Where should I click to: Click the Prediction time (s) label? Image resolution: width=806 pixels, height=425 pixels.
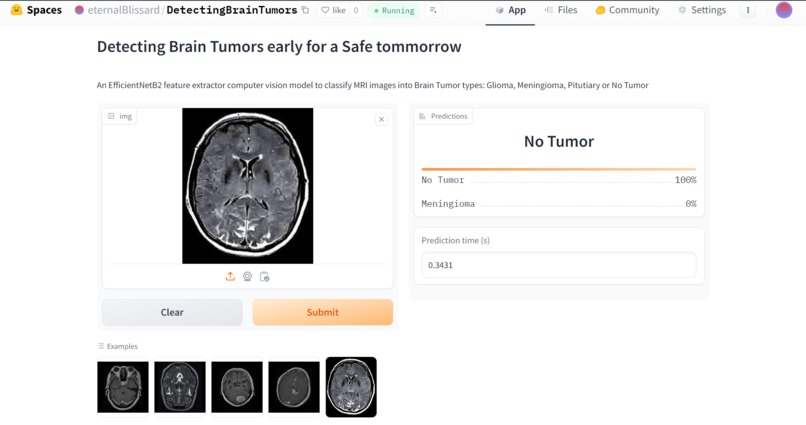point(455,240)
